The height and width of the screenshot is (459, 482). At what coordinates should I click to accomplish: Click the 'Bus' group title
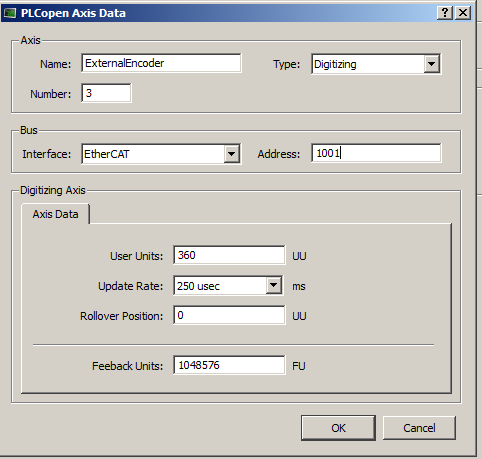click(29, 130)
